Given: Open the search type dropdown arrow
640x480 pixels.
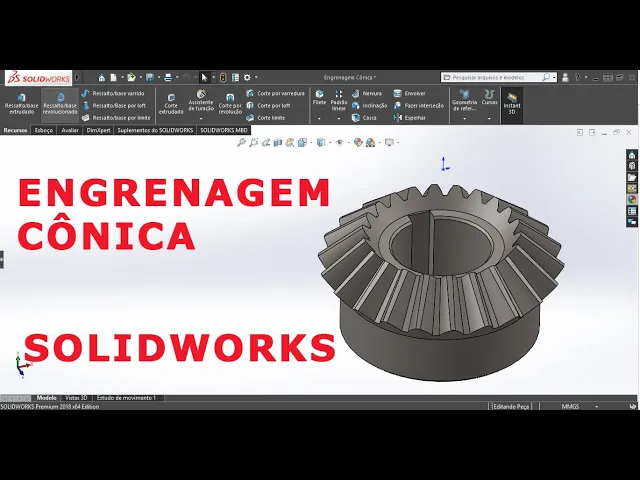Looking at the screenshot, I should tap(554, 77).
